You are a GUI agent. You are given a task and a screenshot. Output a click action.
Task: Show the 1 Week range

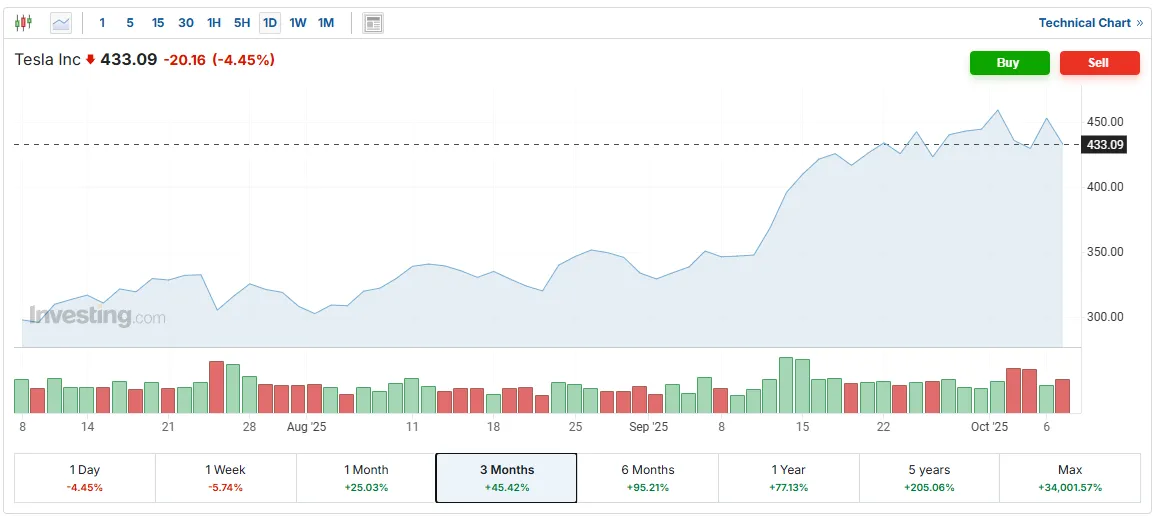coord(225,478)
